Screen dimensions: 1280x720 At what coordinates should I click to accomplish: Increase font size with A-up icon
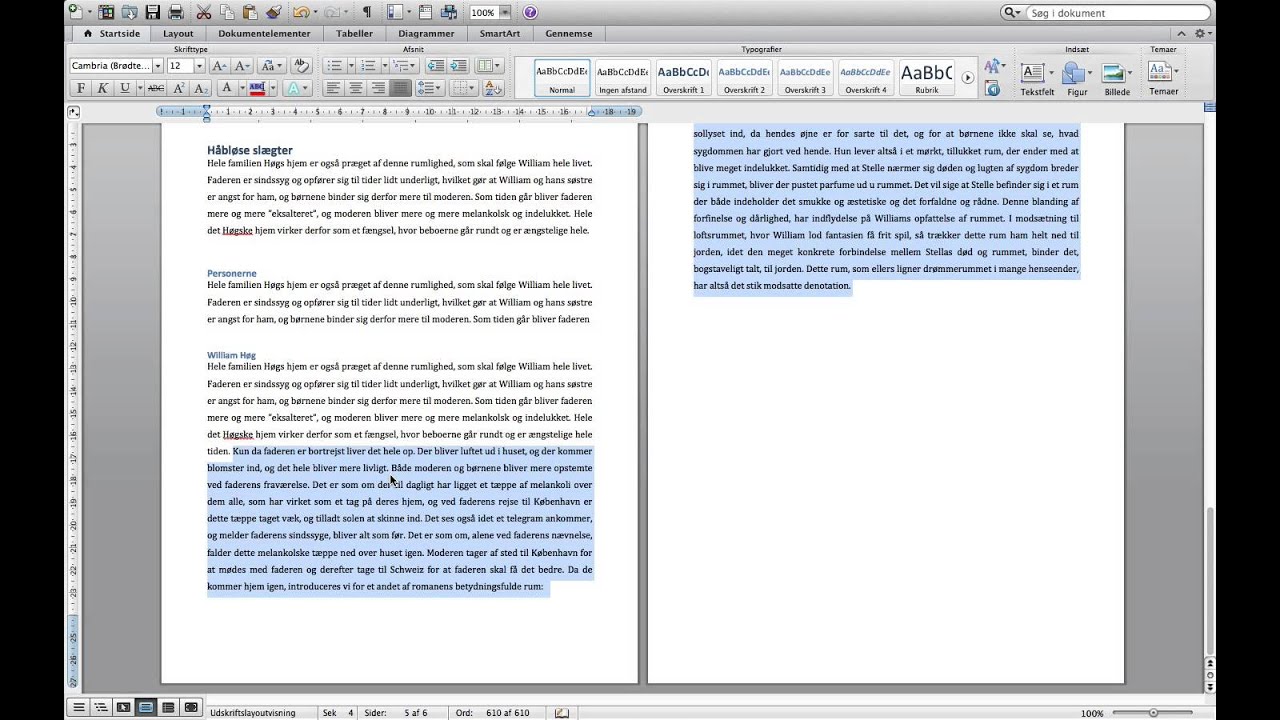(x=218, y=65)
